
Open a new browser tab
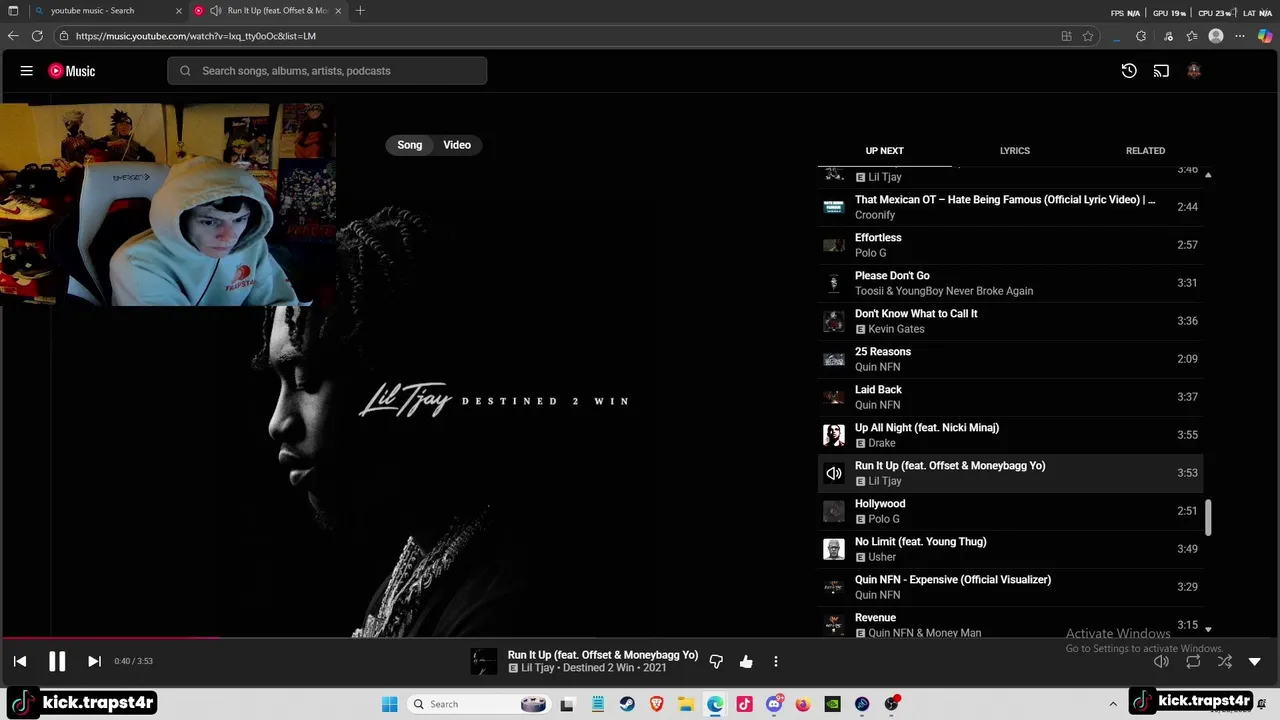click(x=360, y=11)
